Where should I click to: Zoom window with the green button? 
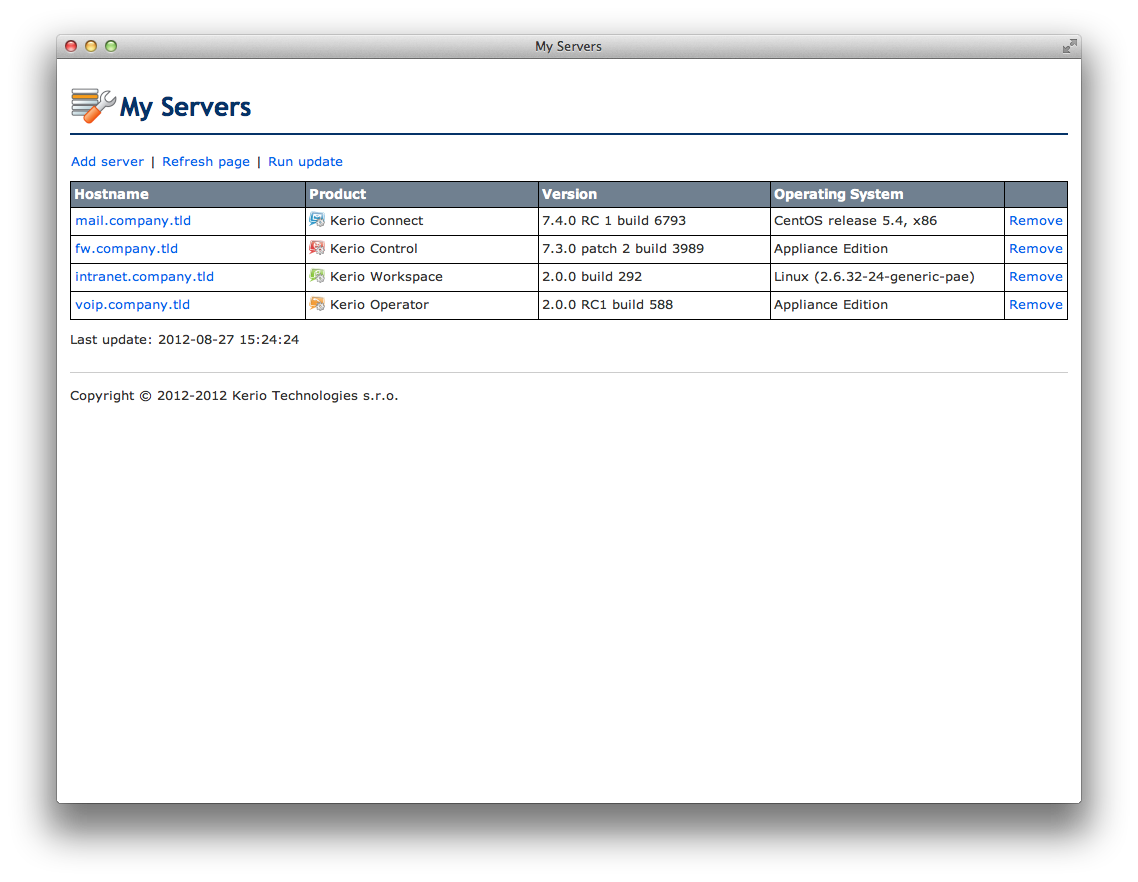coord(111,46)
